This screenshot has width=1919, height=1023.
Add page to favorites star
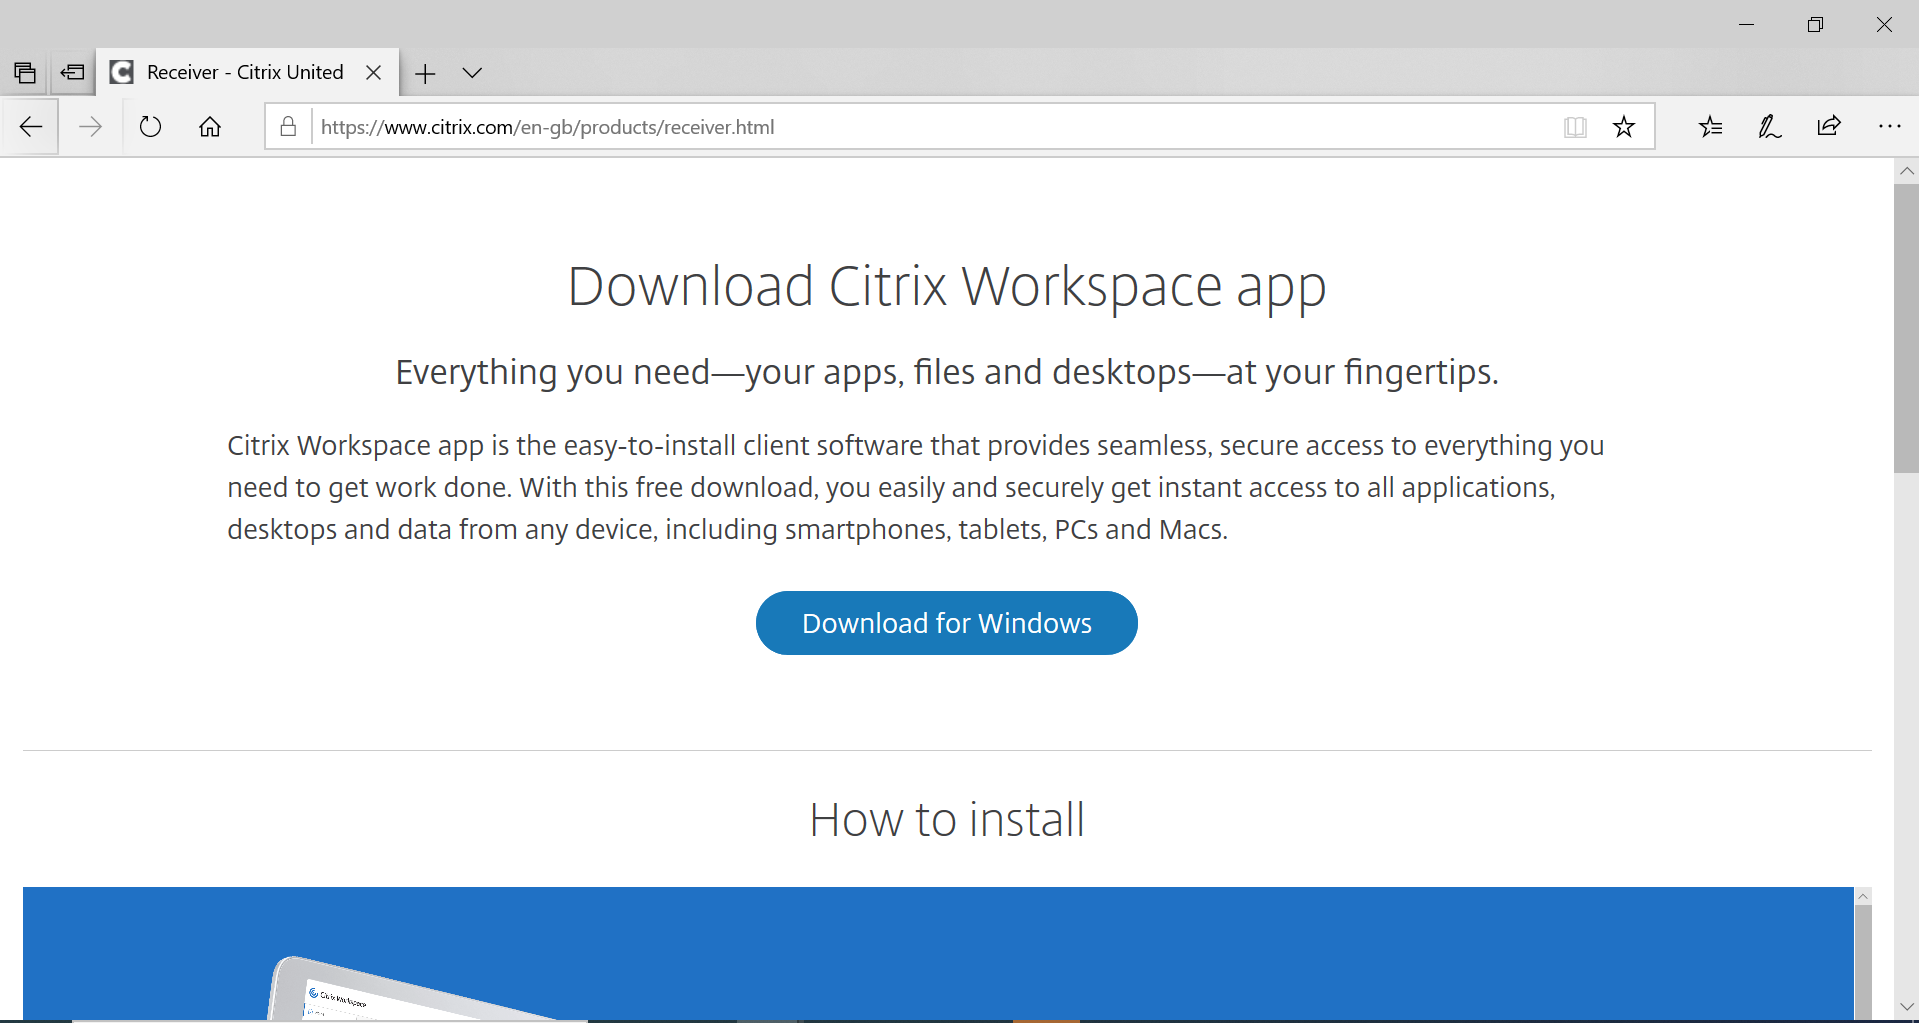tap(1624, 127)
